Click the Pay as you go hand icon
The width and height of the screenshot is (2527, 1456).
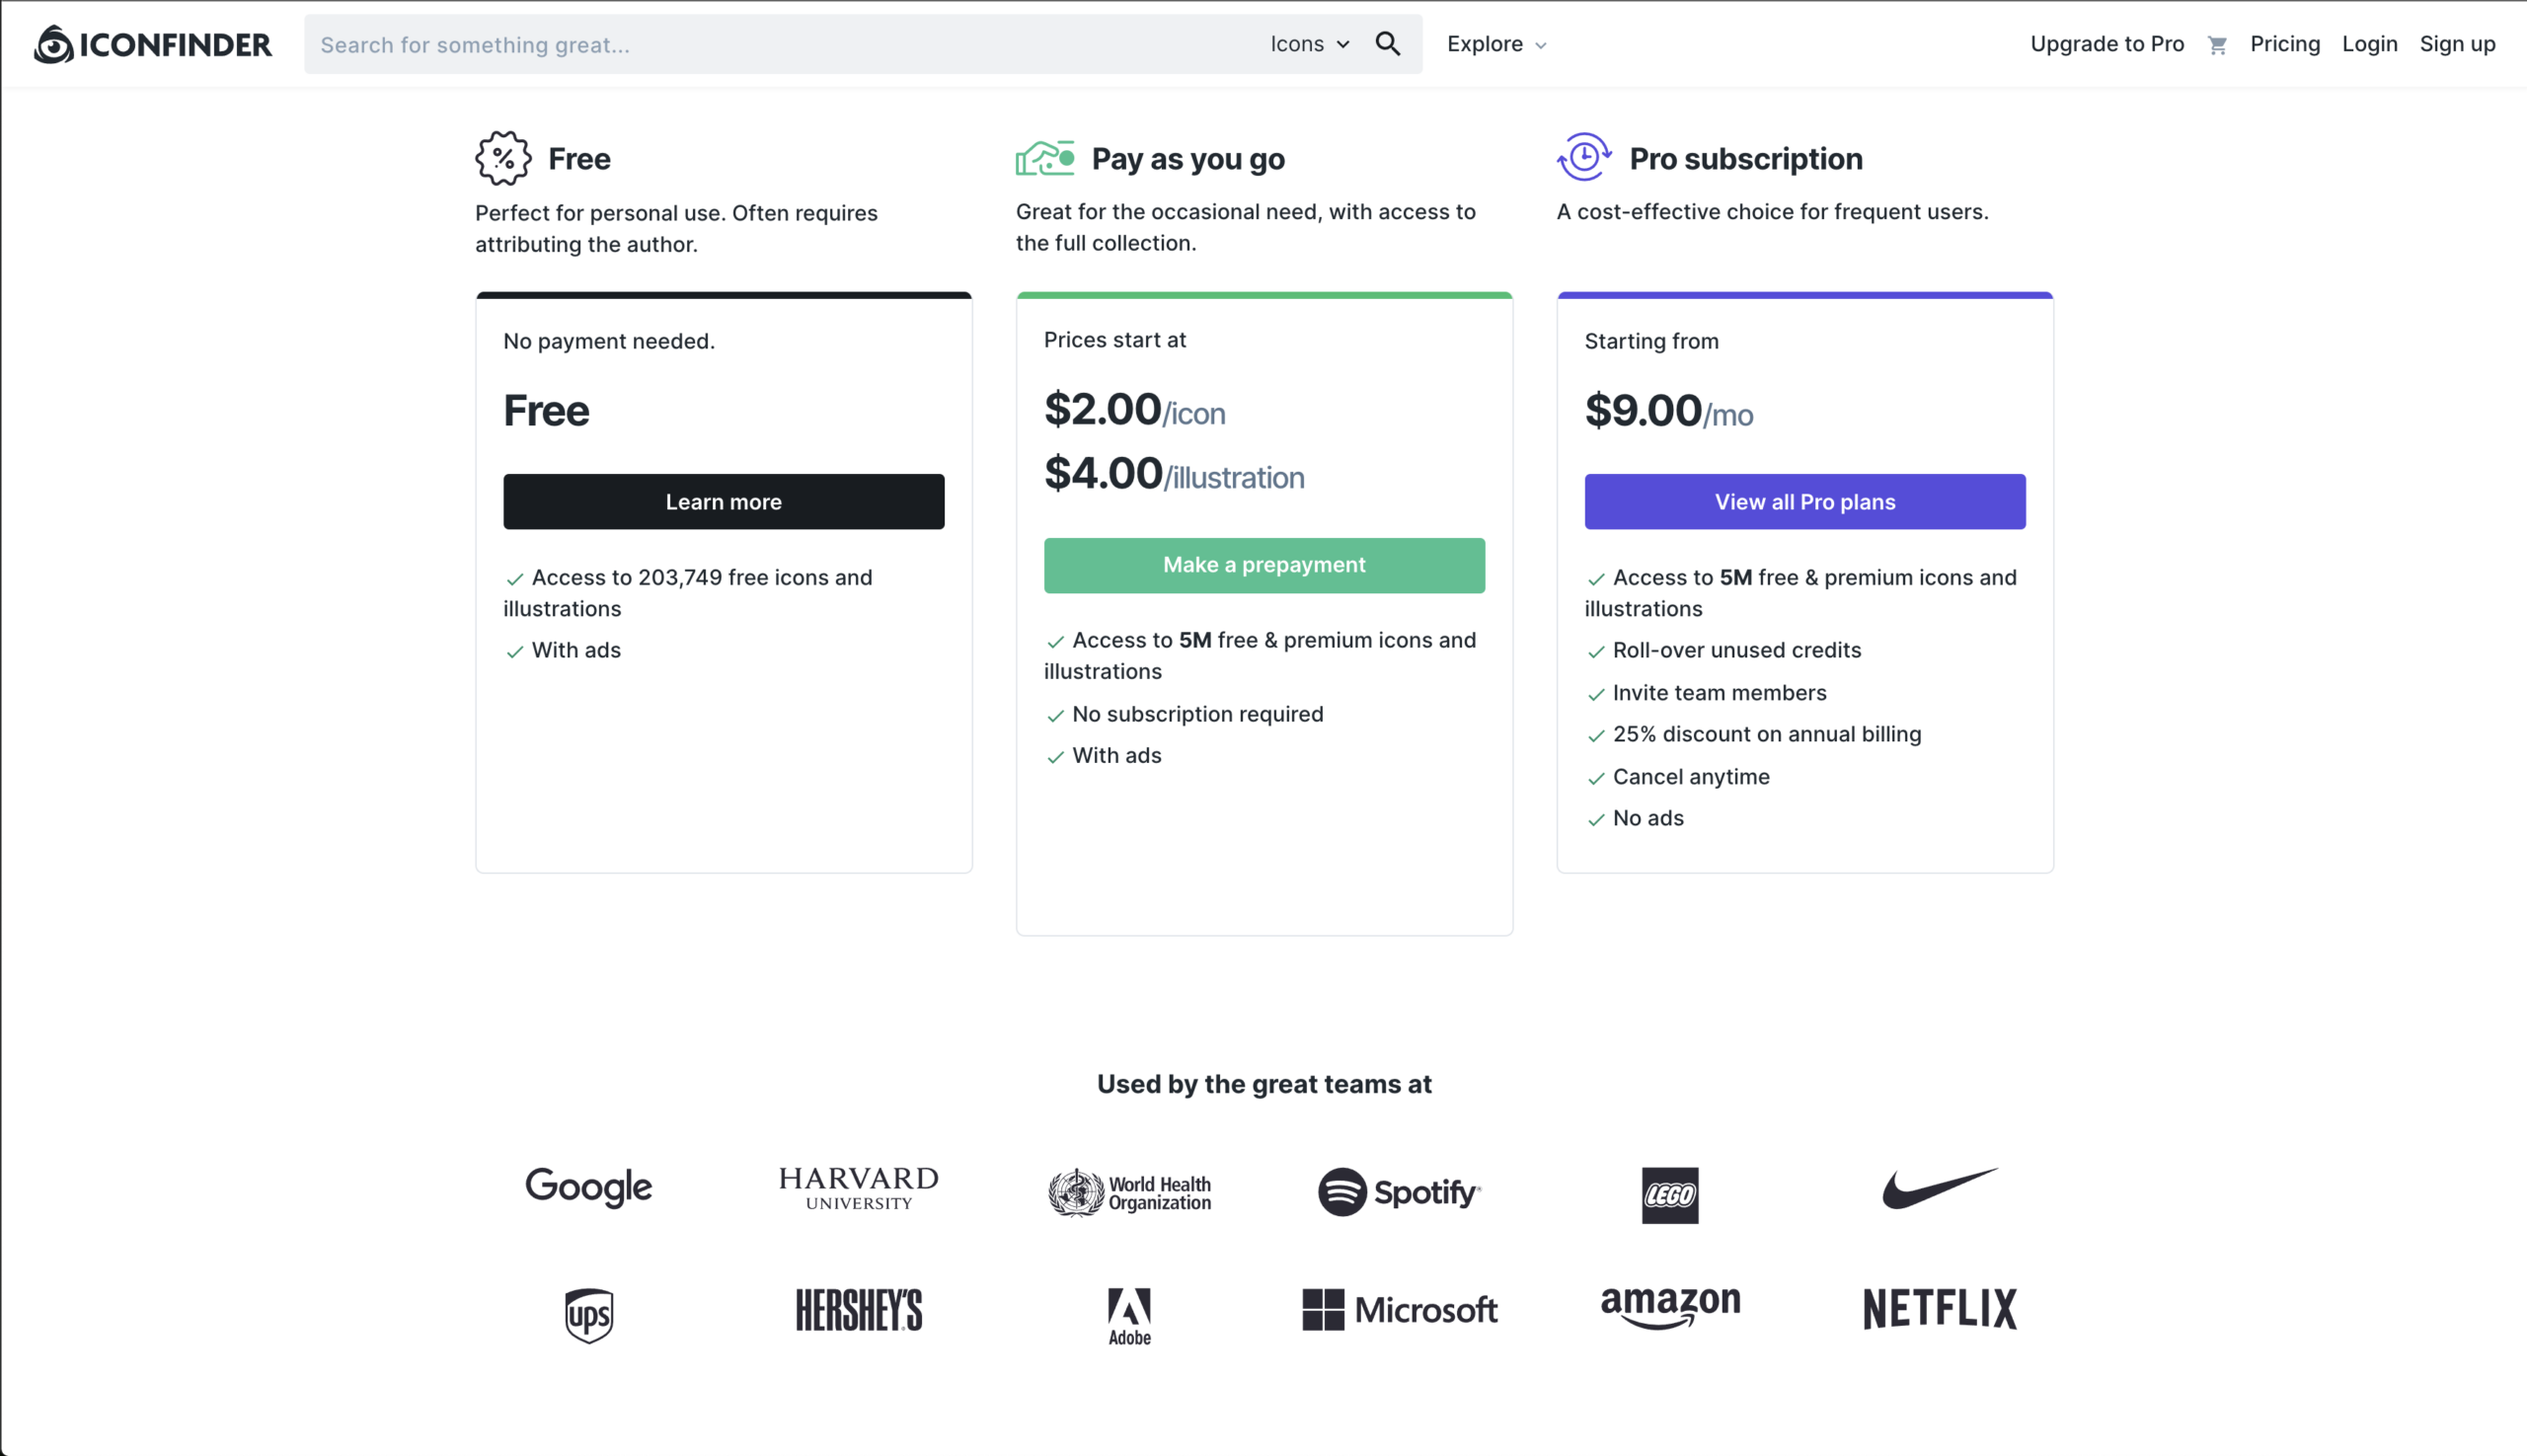tap(1044, 158)
